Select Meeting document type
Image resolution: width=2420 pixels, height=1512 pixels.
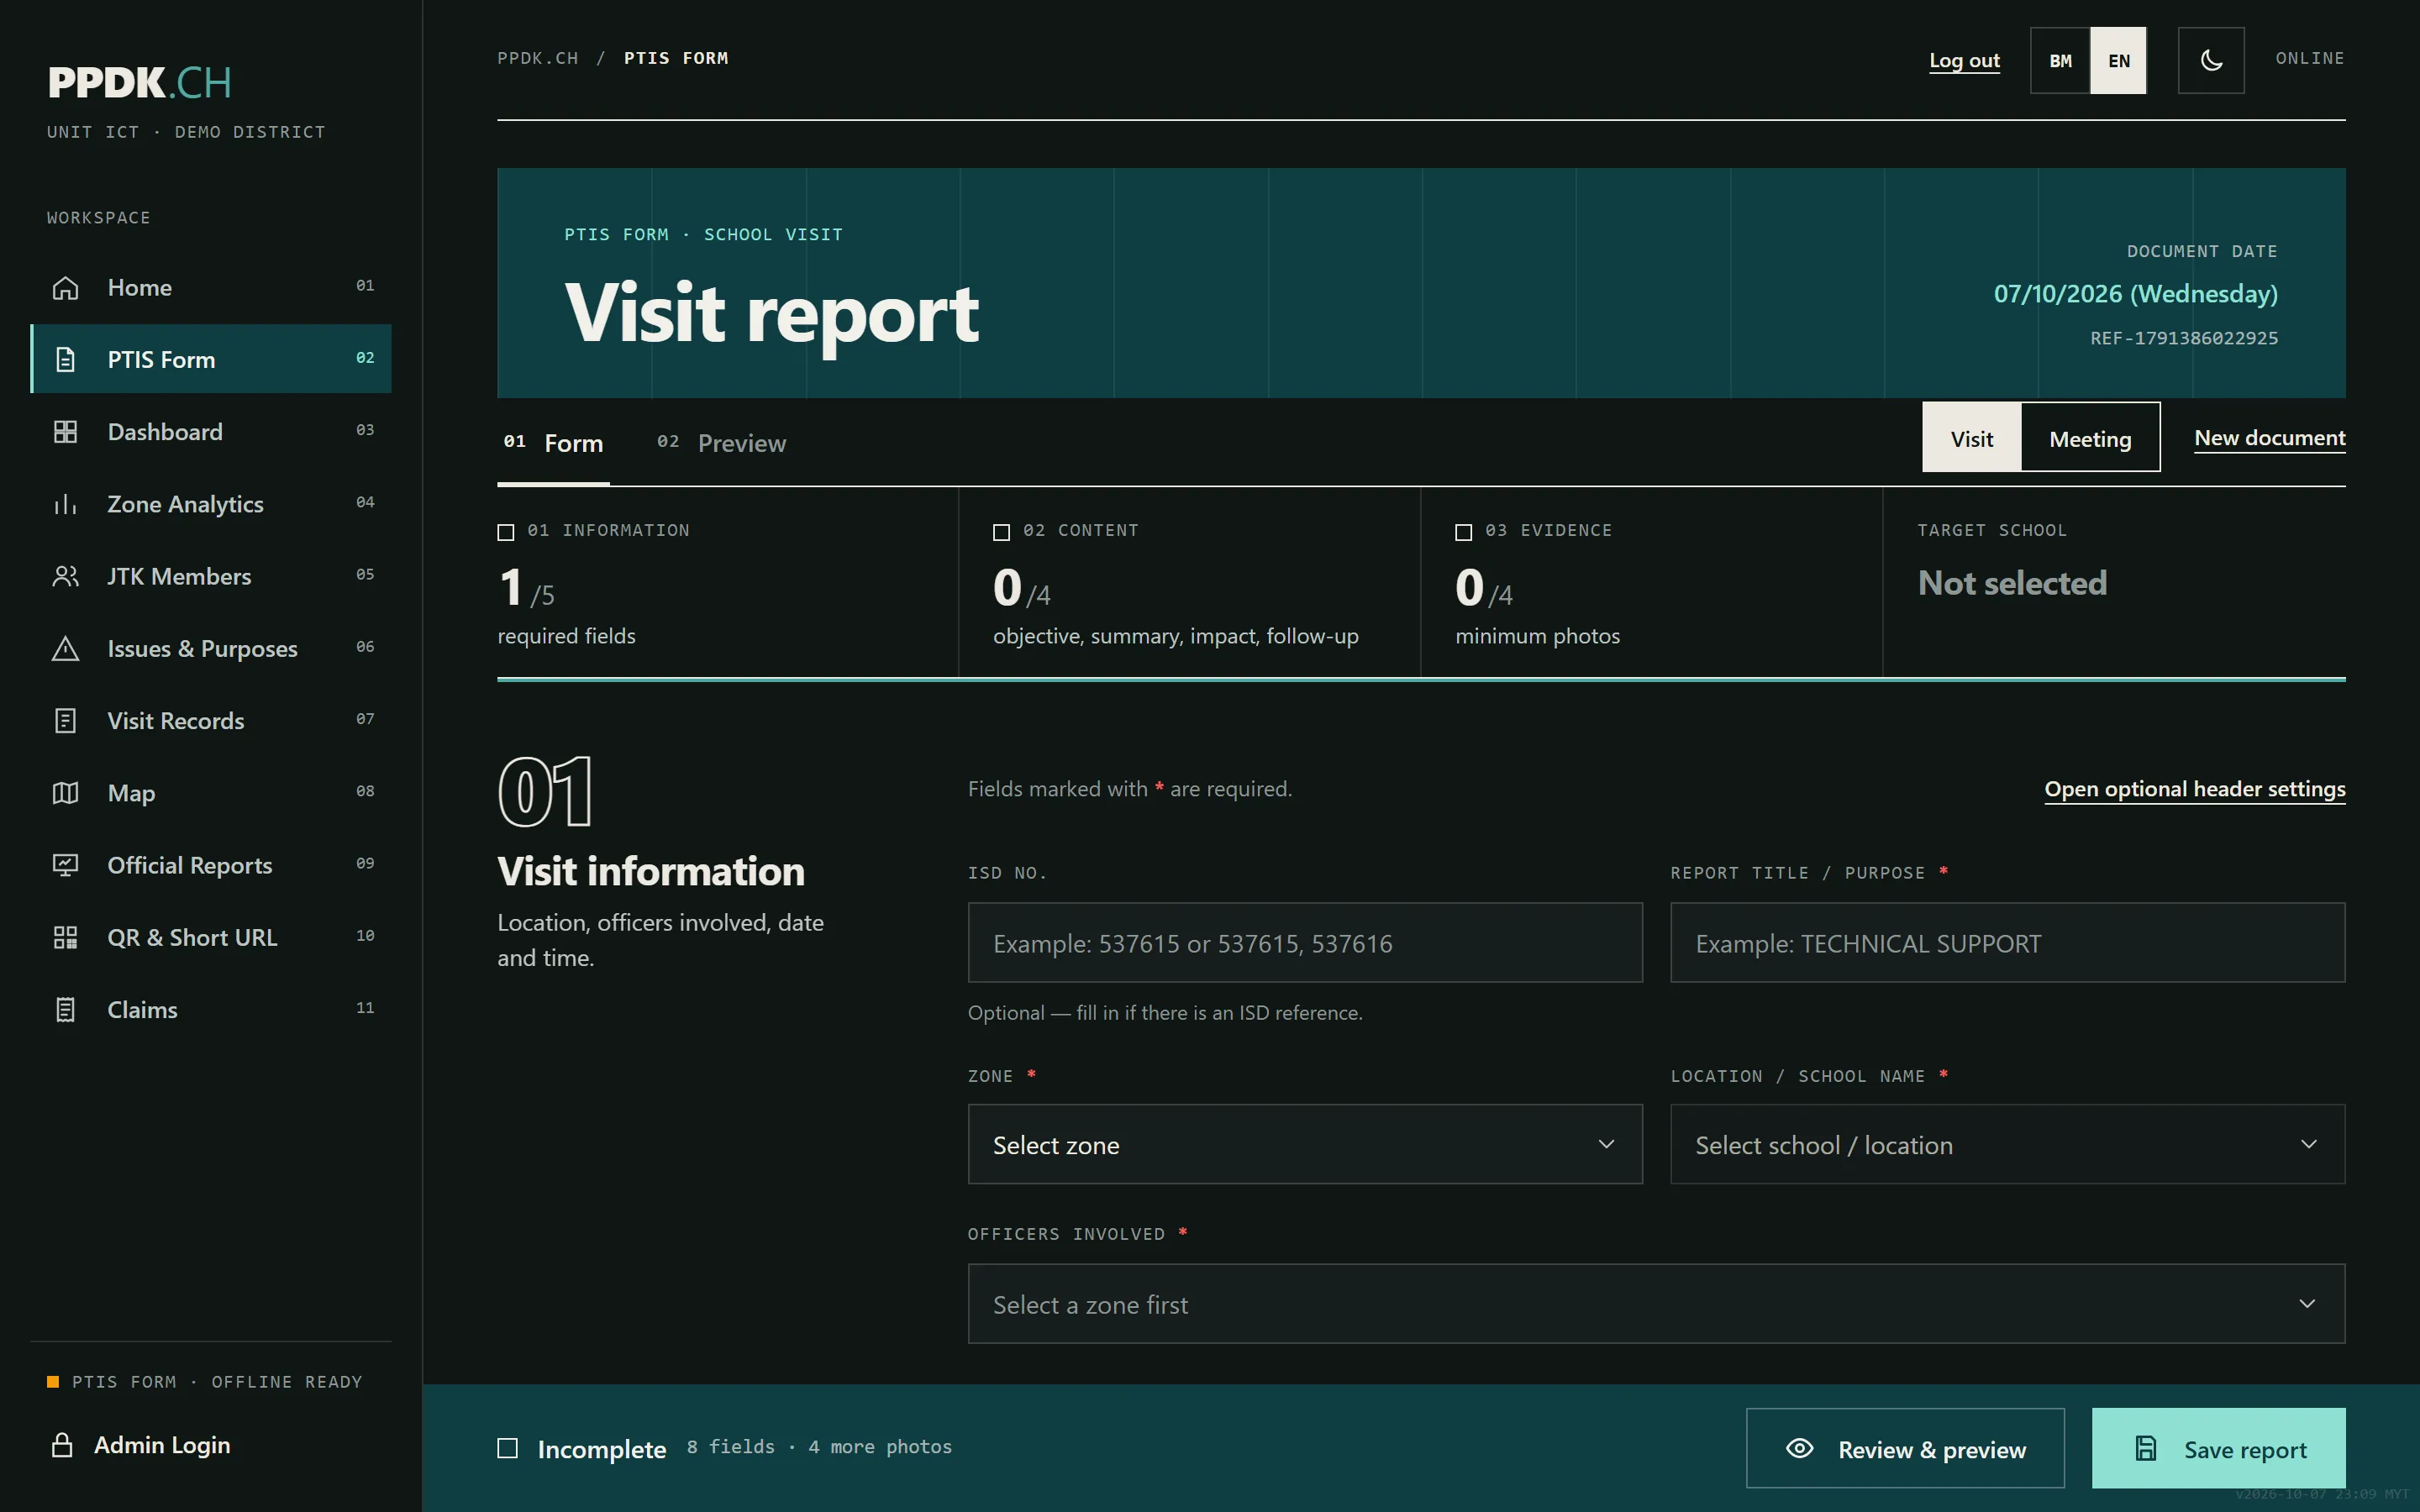(2090, 438)
